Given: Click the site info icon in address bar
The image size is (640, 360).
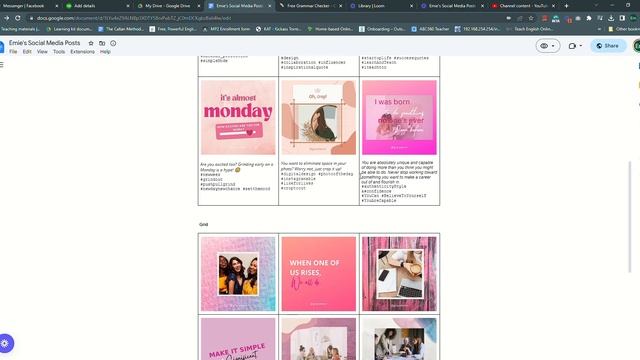Looking at the screenshot, I should tap(31, 18).
